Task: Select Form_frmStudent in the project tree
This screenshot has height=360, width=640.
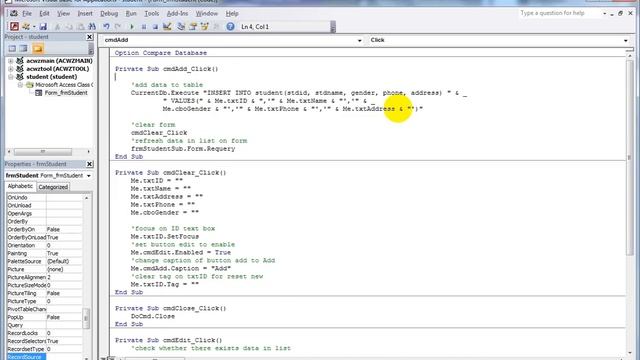Action: point(65,93)
